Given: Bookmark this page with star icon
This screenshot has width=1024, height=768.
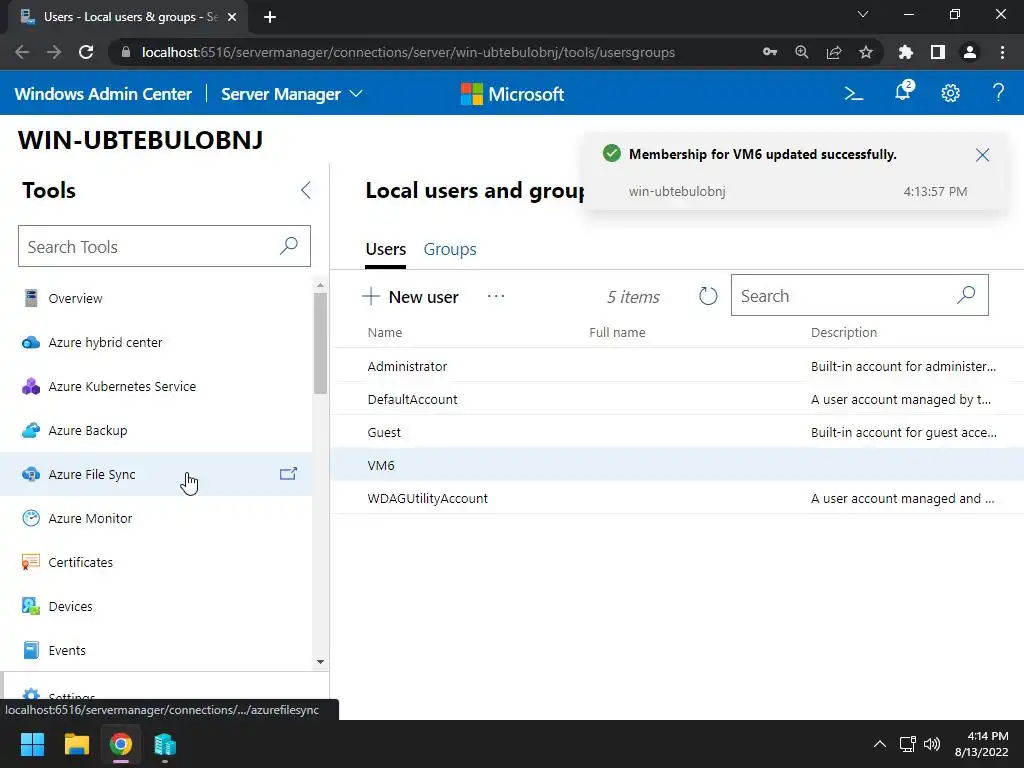Looking at the screenshot, I should (865, 52).
